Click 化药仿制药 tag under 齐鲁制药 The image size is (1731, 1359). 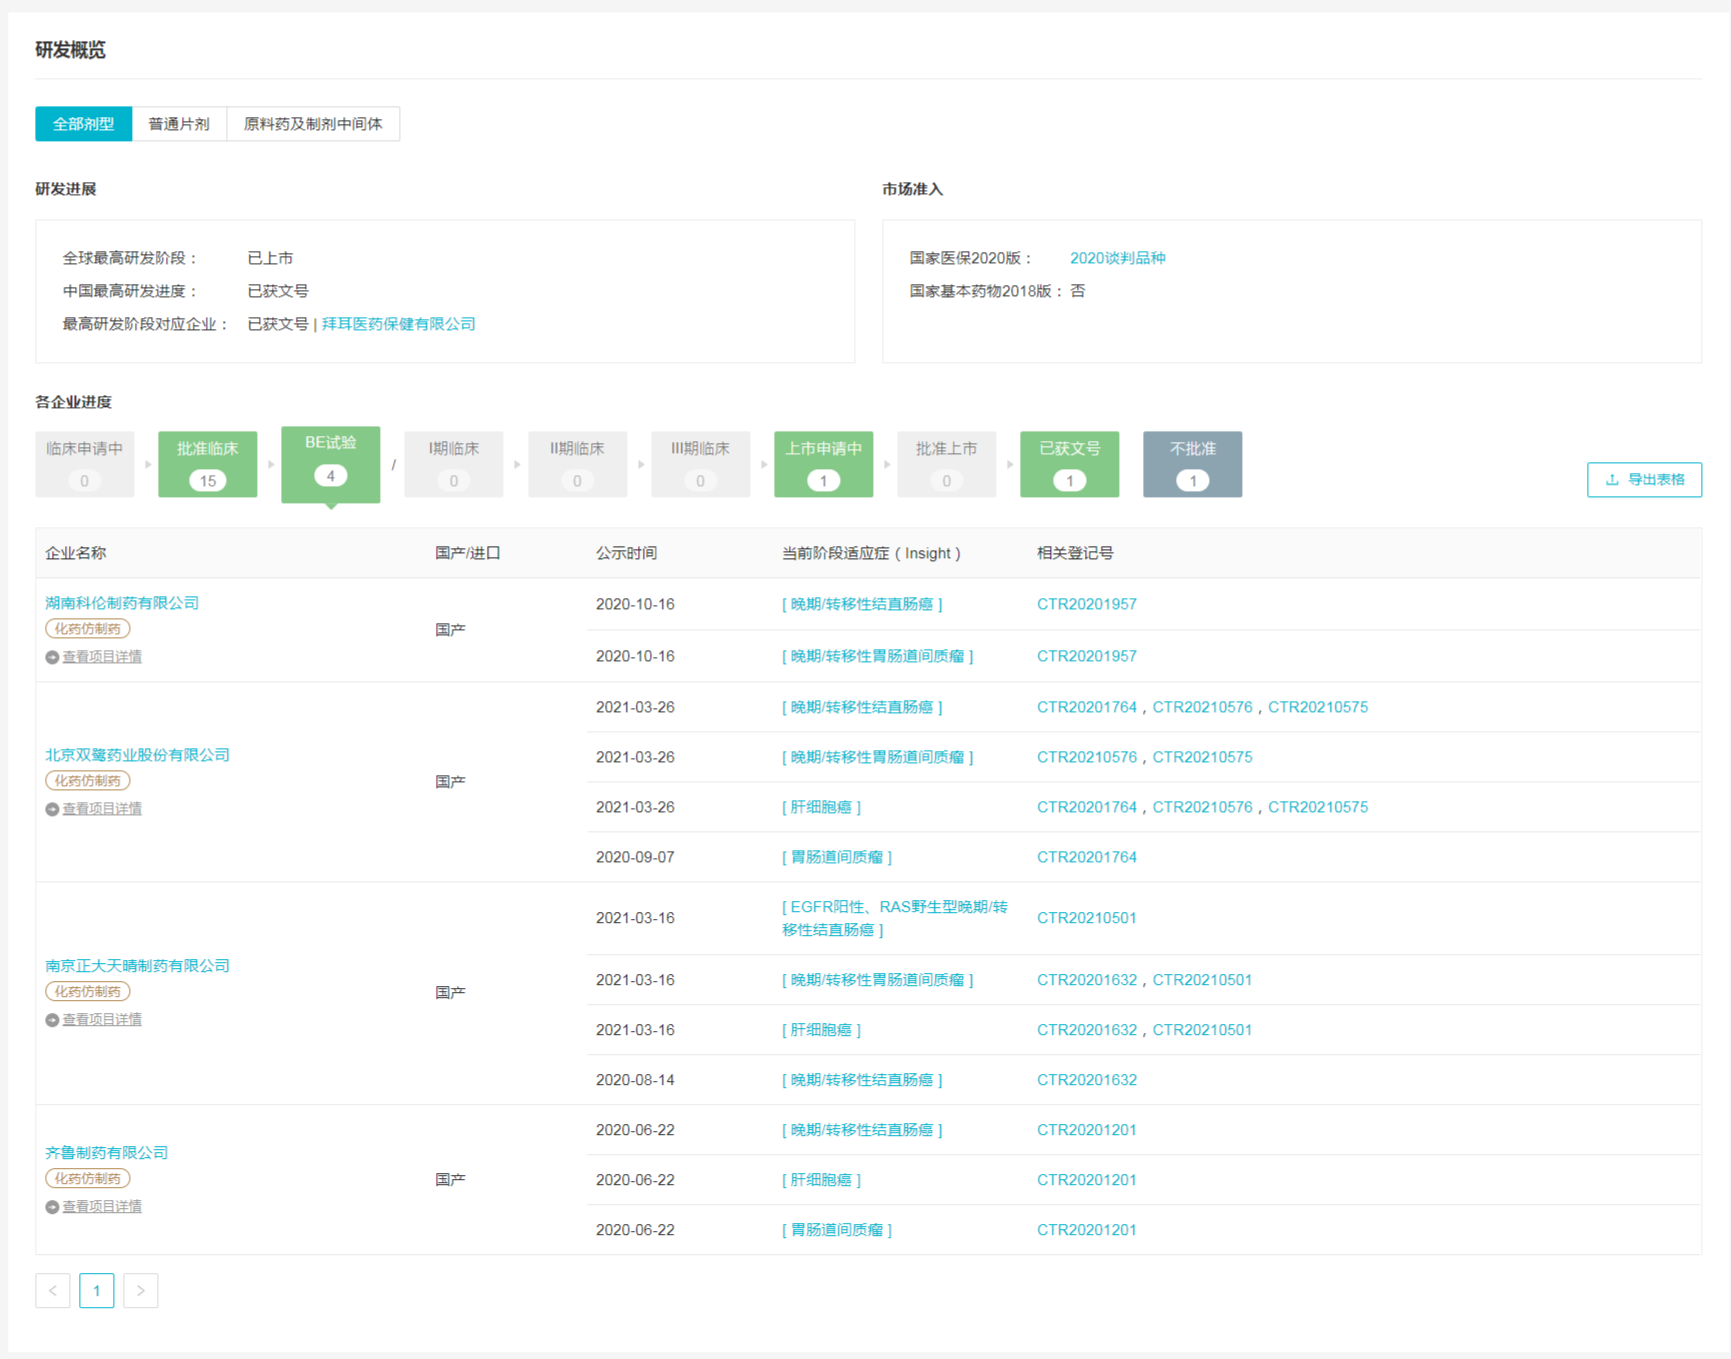tap(88, 1179)
